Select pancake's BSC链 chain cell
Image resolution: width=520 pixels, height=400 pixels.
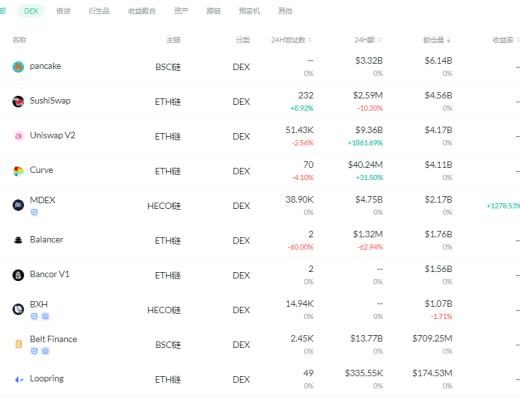[168, 67]
